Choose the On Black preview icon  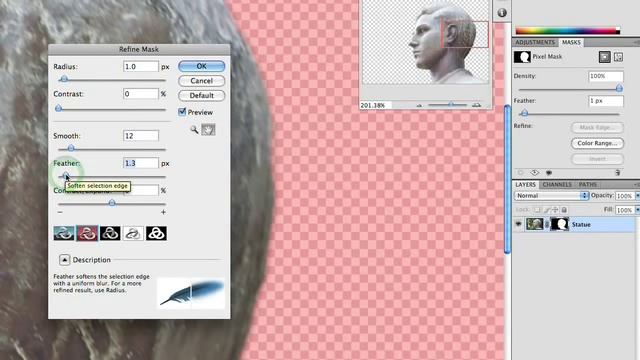pos(110,233)
